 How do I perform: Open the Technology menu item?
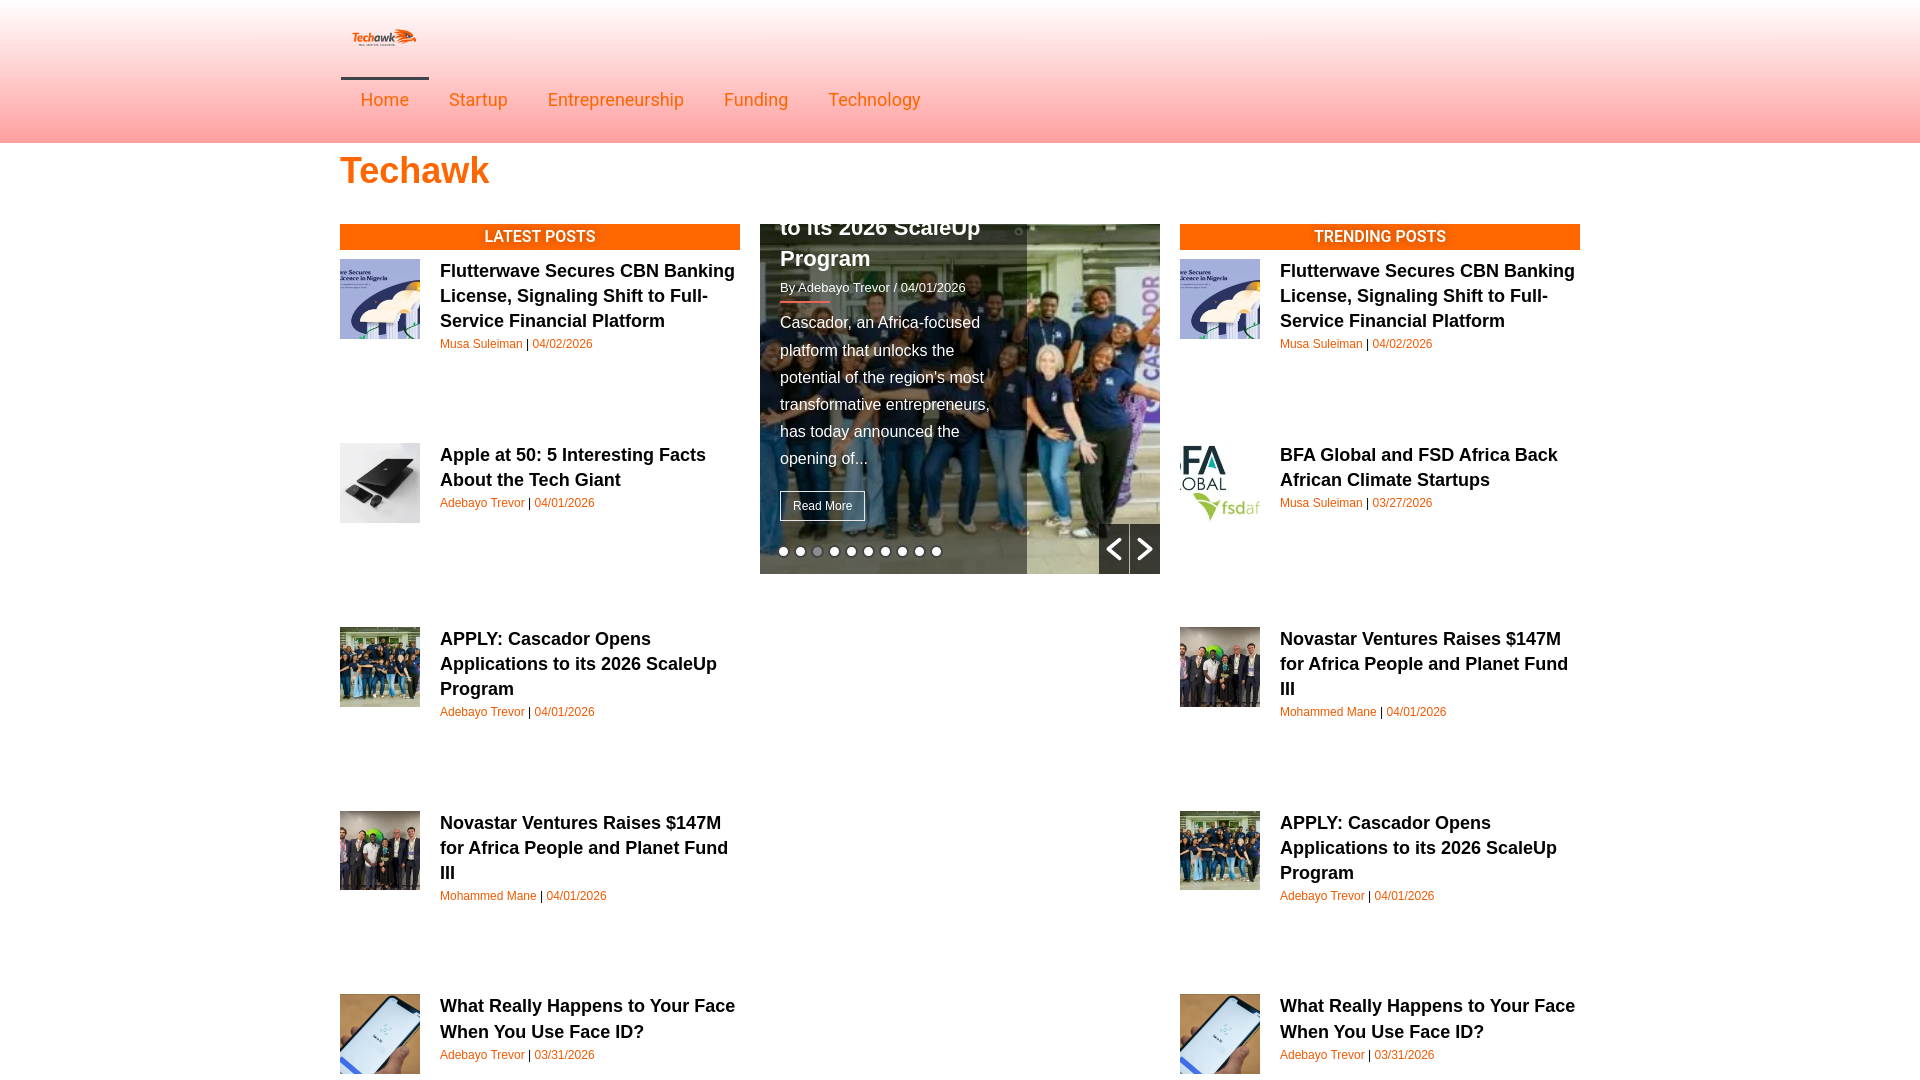[874, 100]
